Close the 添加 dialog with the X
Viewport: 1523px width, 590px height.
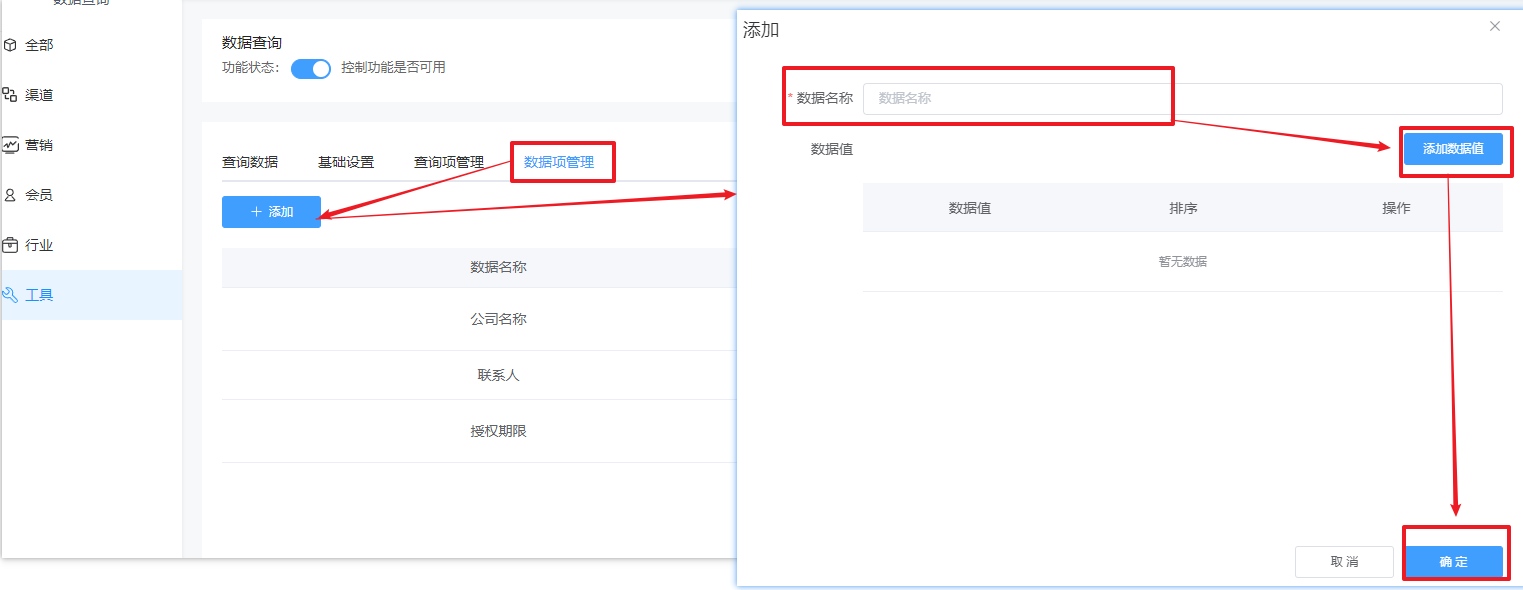1494,27
